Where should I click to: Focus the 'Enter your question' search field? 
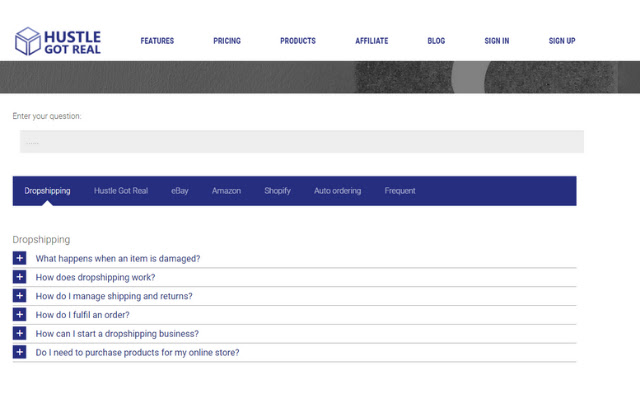pos(301,142)
